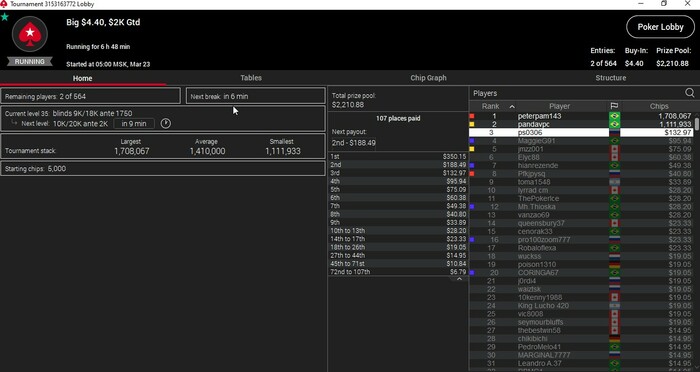
Task: Click the red color tag beside peterpam143
Action: [472, 116]
